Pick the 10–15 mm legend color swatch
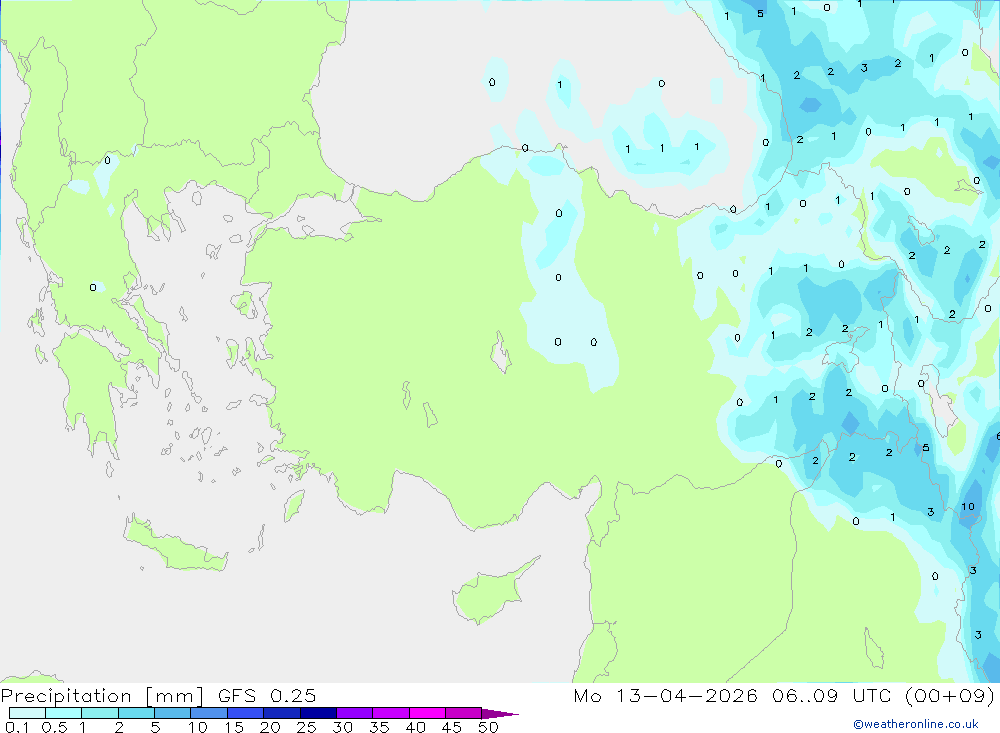This screenshot has height=733, width=1000. [x=209, y=713]
